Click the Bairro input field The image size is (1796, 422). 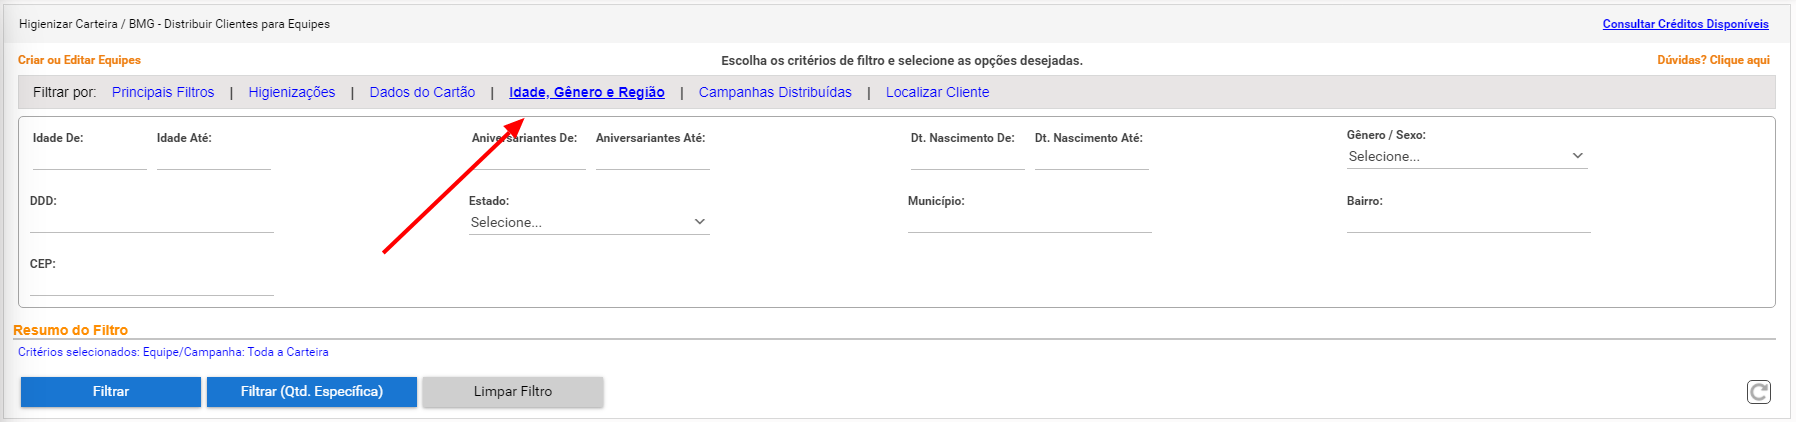(x=1469, y=221)
